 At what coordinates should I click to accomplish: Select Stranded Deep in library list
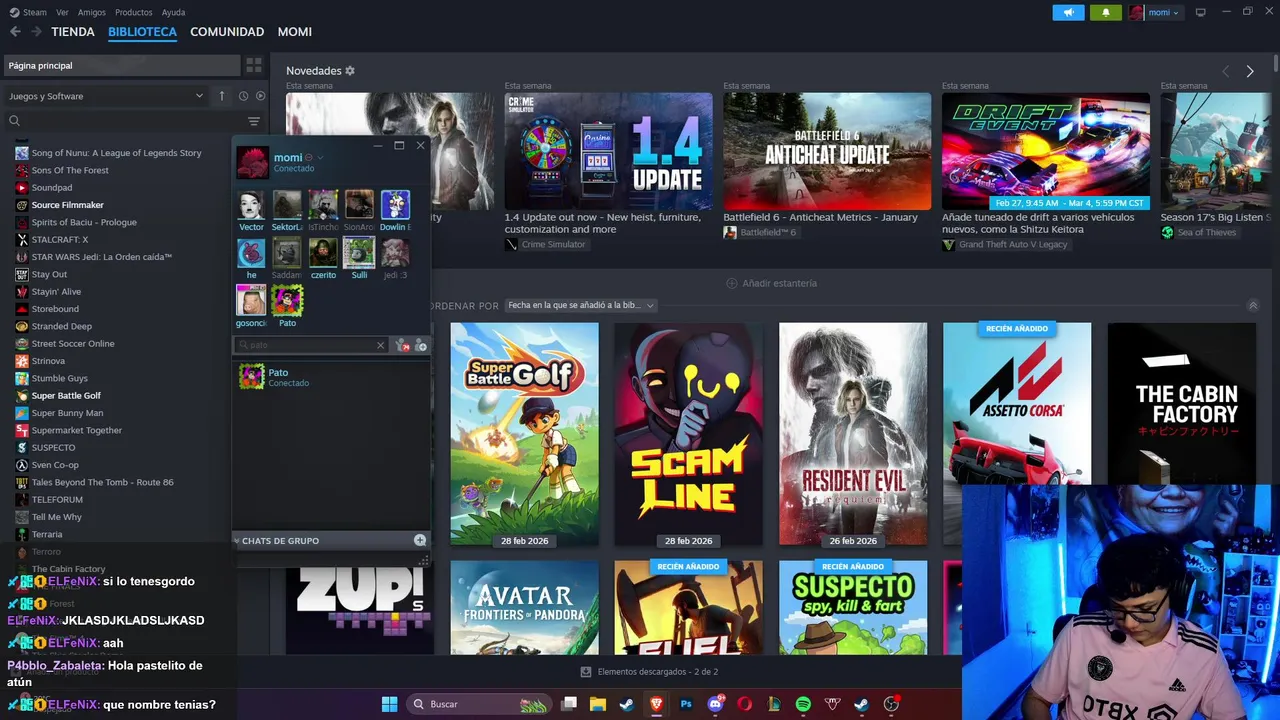click(61, 326)
